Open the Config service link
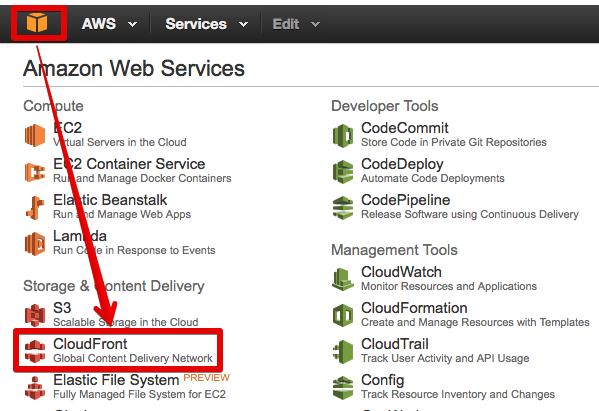 pos(382,380)
